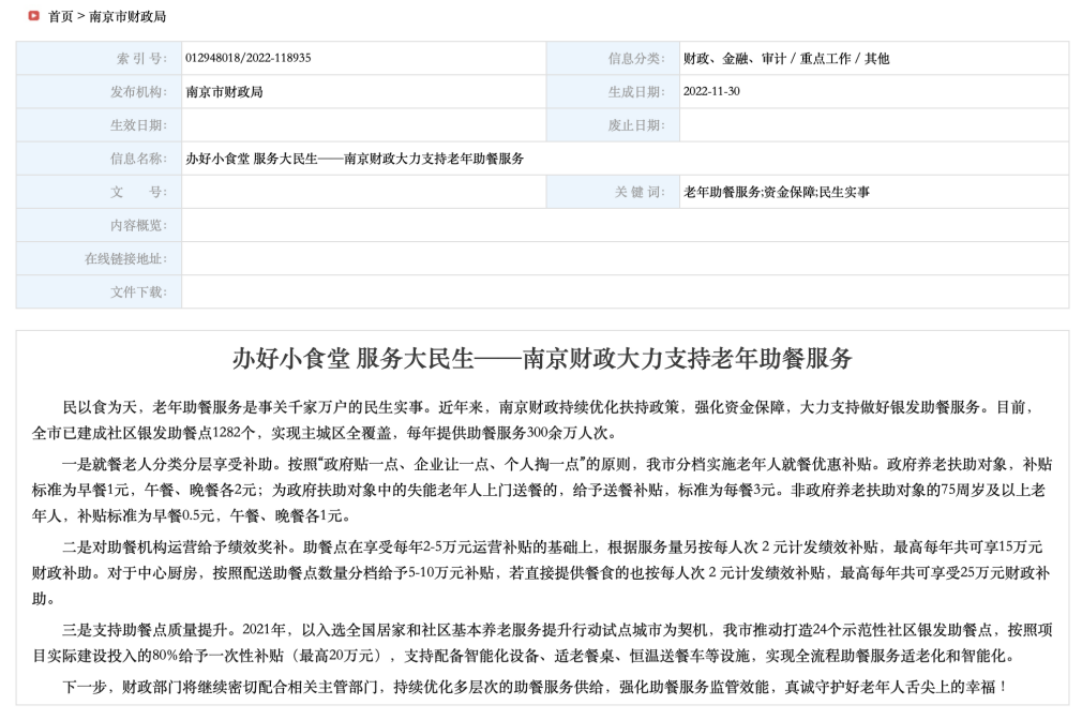This screenshot has height=720, width=1082.
Task: Open the 首页 breadcrumb link
Action: [x=60, y=17]
